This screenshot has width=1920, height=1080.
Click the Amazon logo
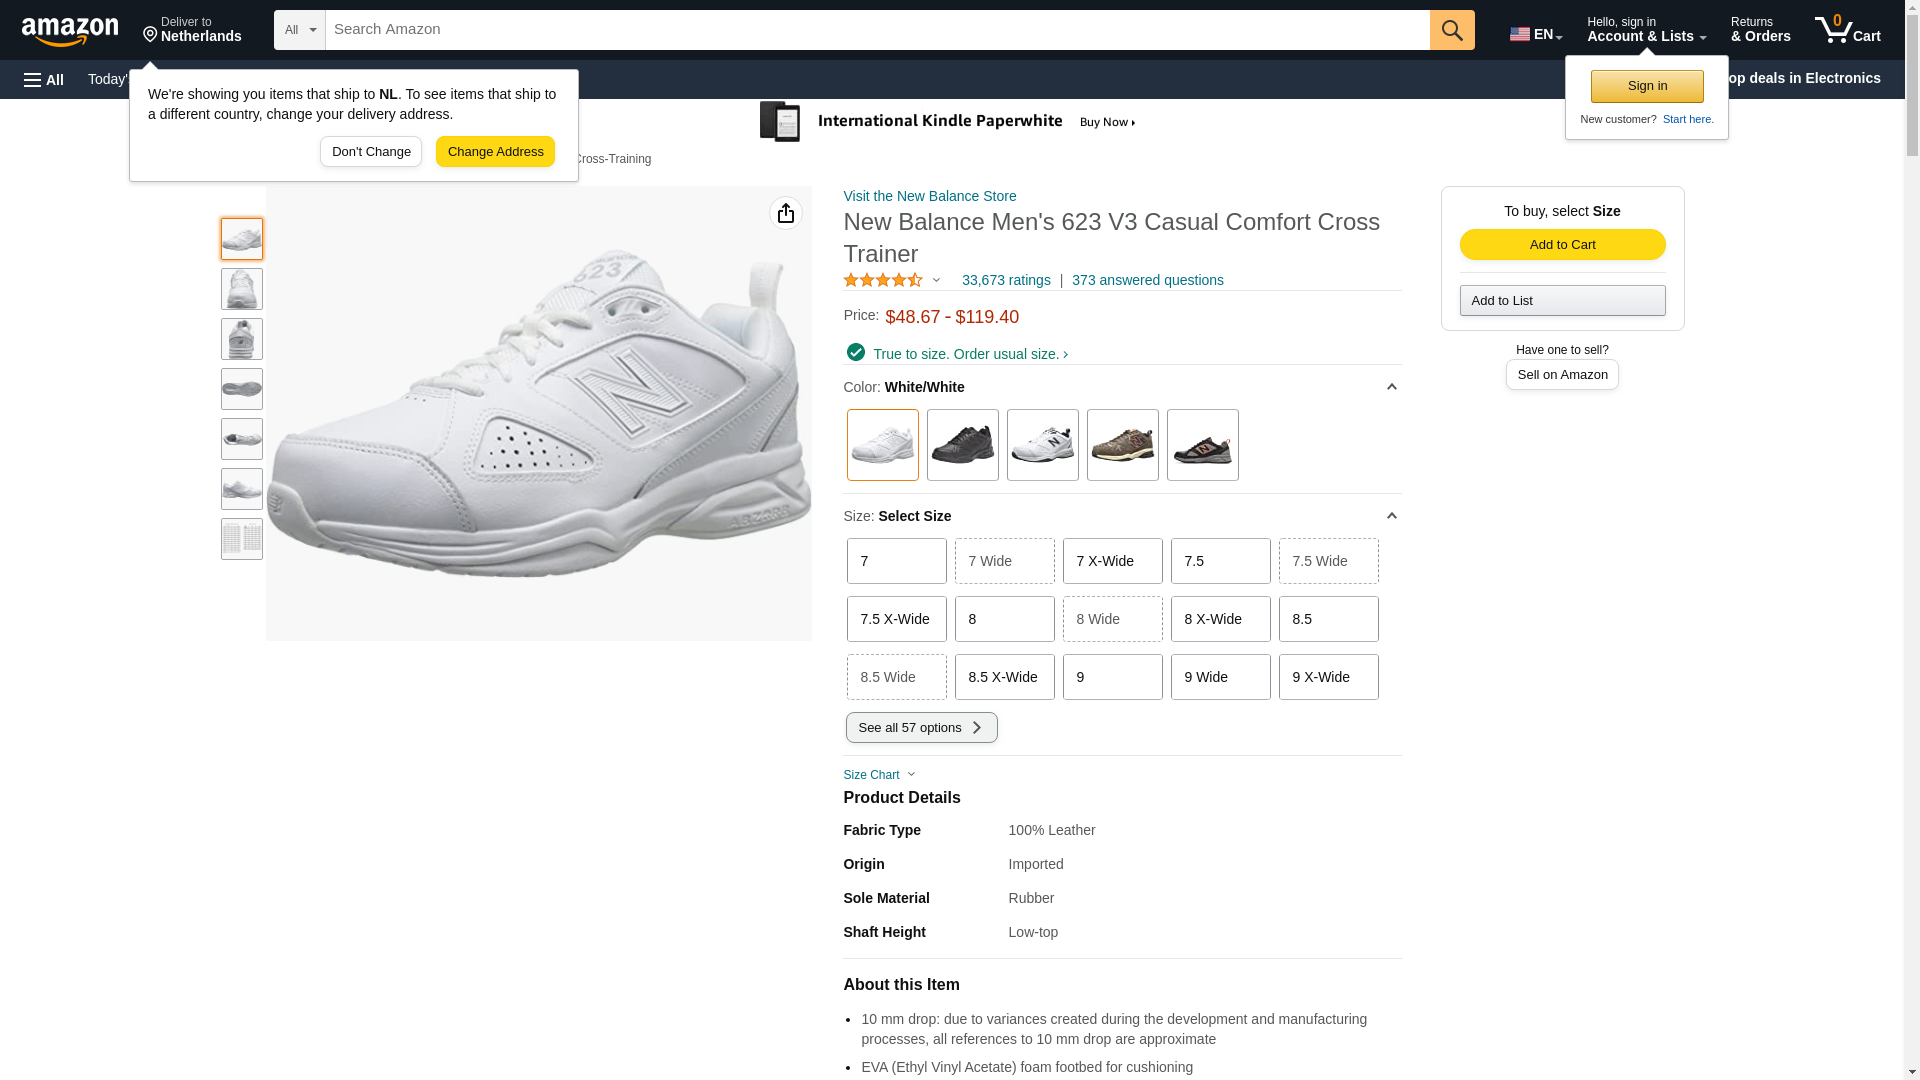(x=70, y=31)
